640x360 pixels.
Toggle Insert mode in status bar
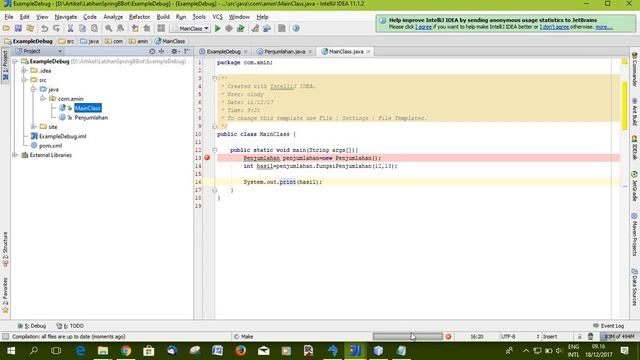coord(550,336)
